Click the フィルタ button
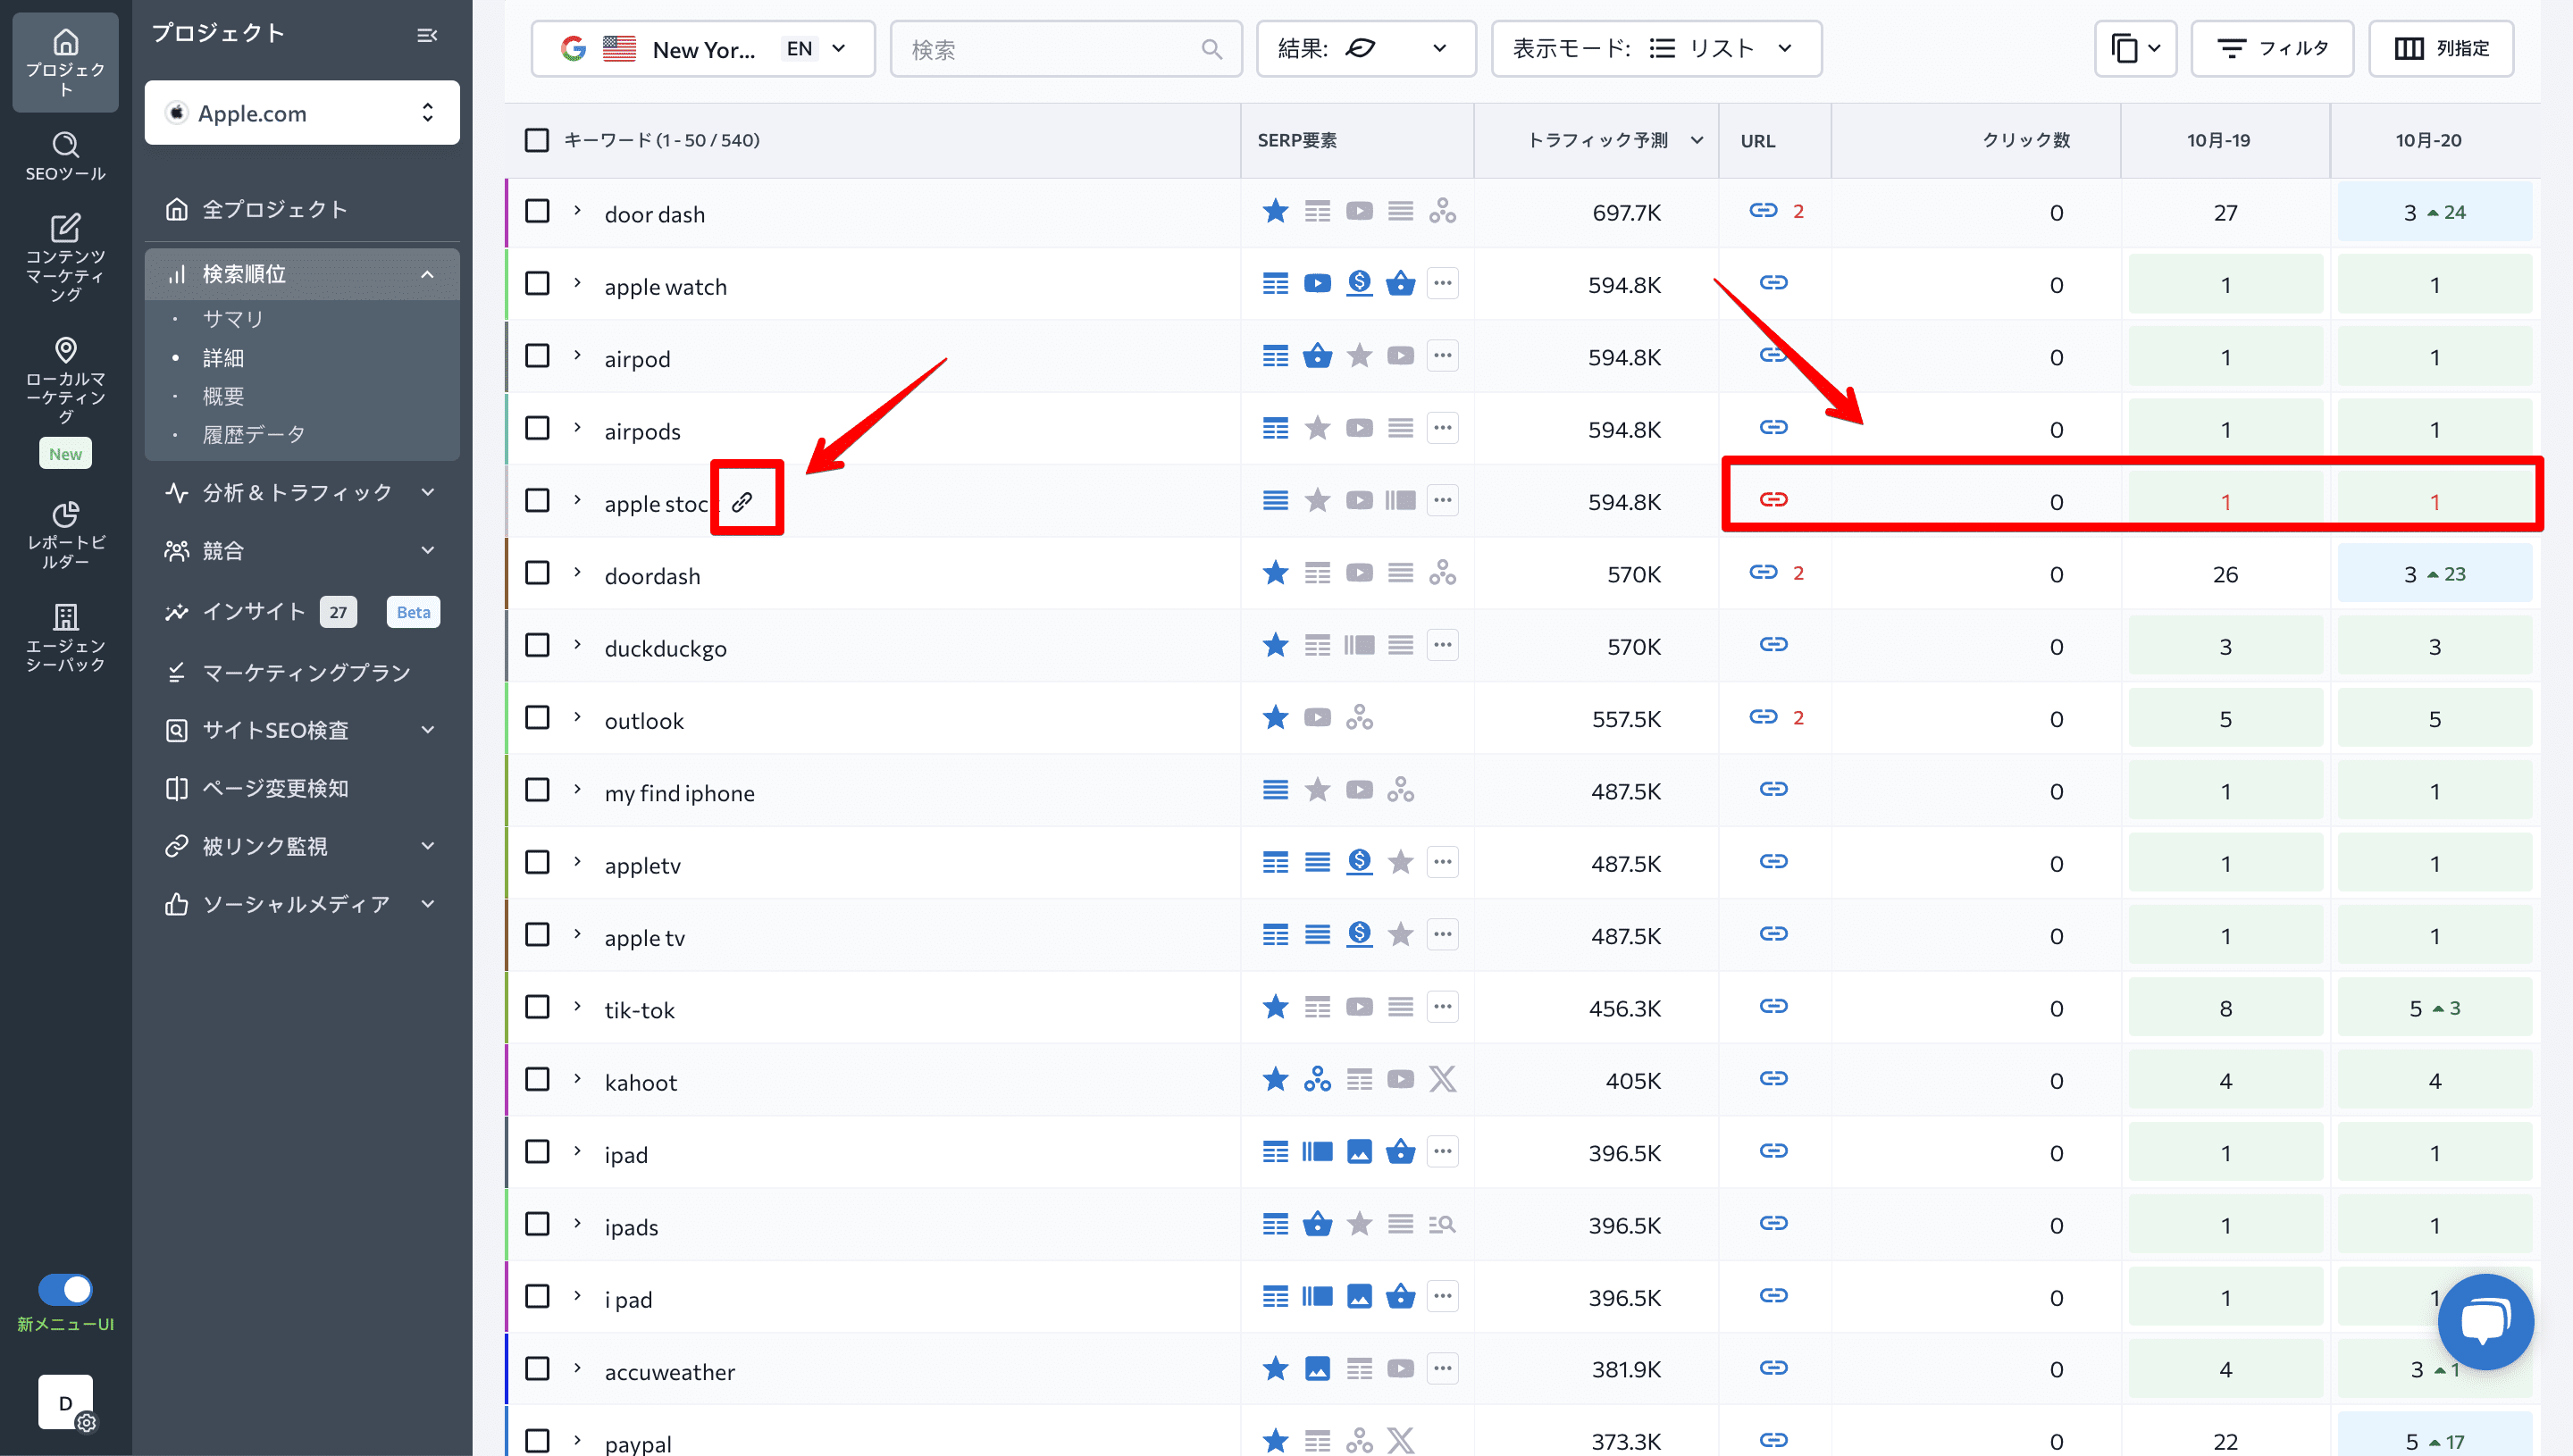Viewport: 2573px width, 1456px height. coord(2272,48)
